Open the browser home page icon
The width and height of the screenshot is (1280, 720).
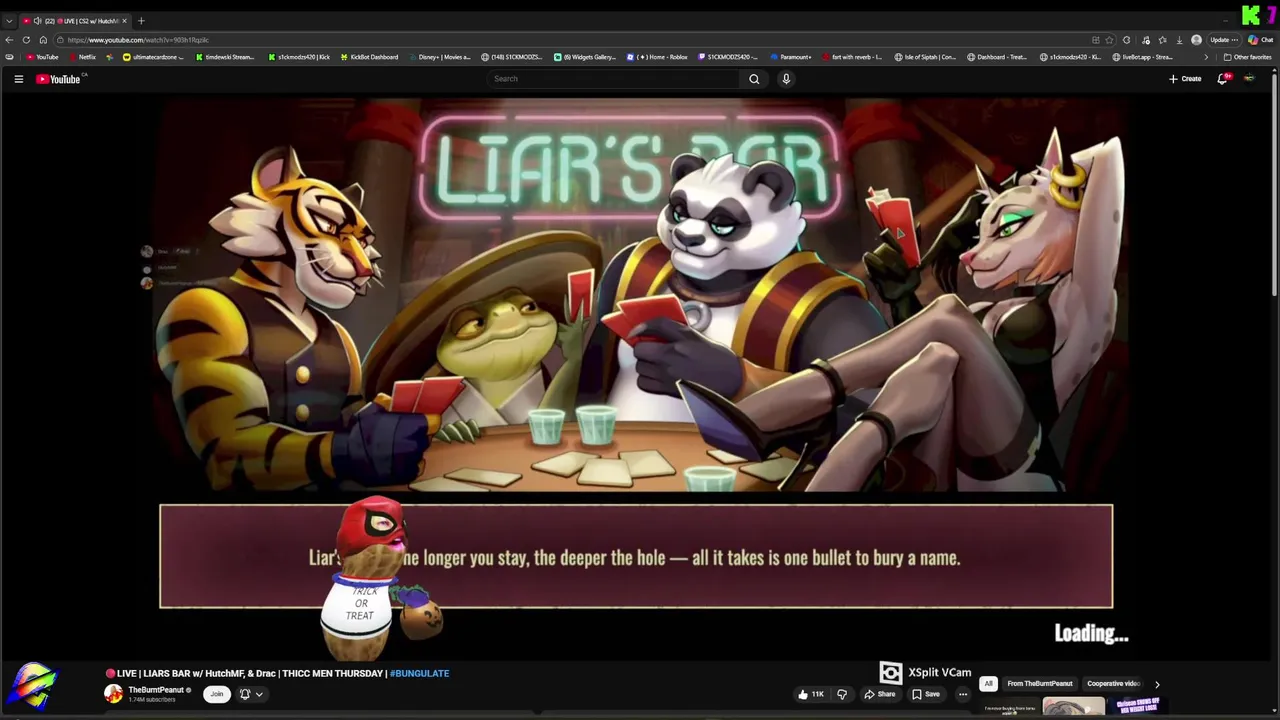tap(43, 40)
